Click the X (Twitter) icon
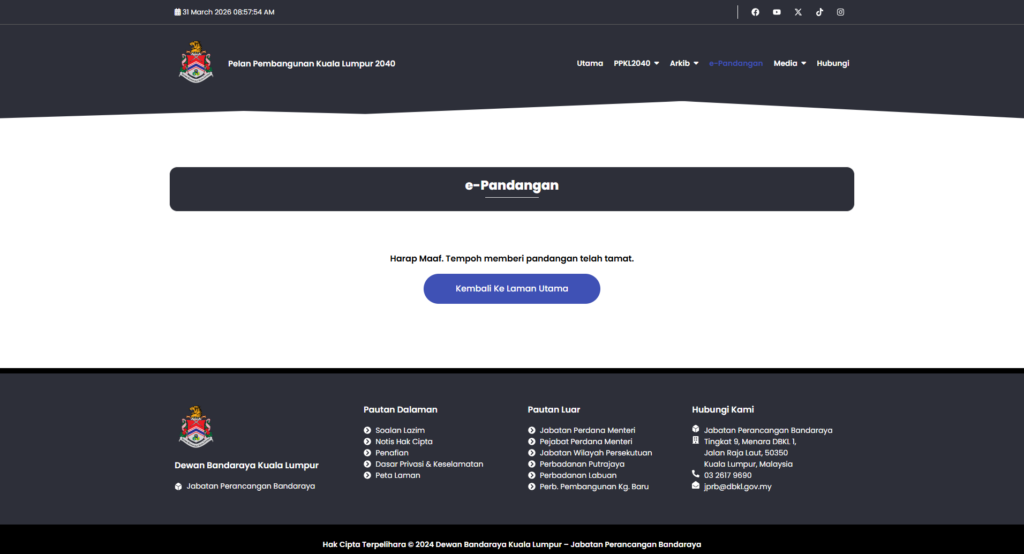 point(798,12)
